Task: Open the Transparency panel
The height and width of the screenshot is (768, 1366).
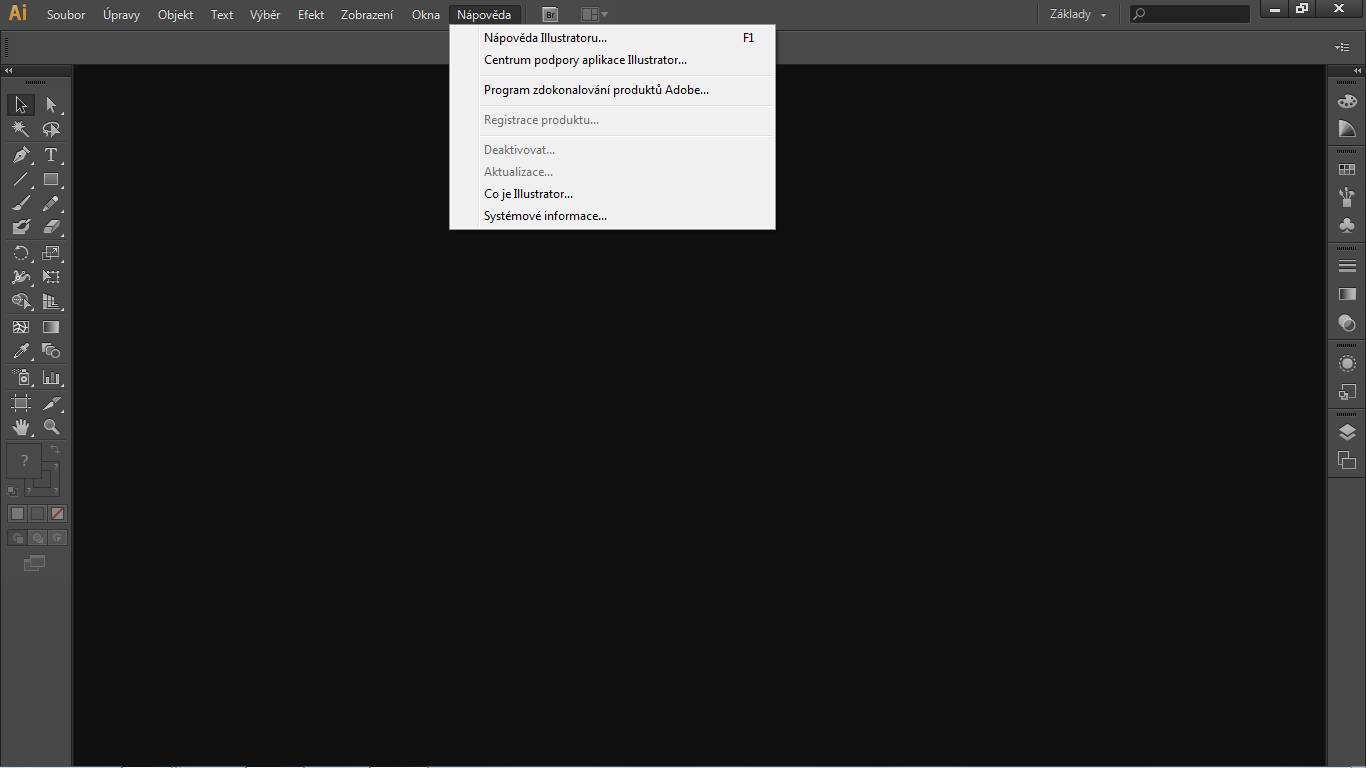Action: click(x=1347, y=323)
